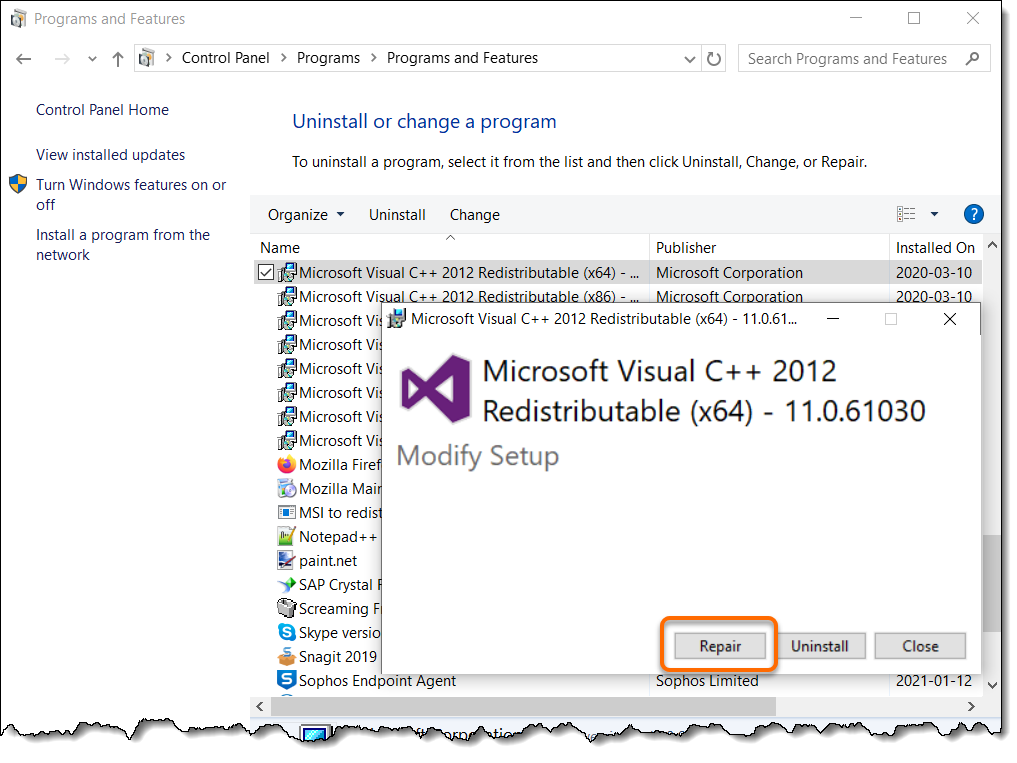Click the Mozilla Firefox icon in list

[x=287, y=465]
